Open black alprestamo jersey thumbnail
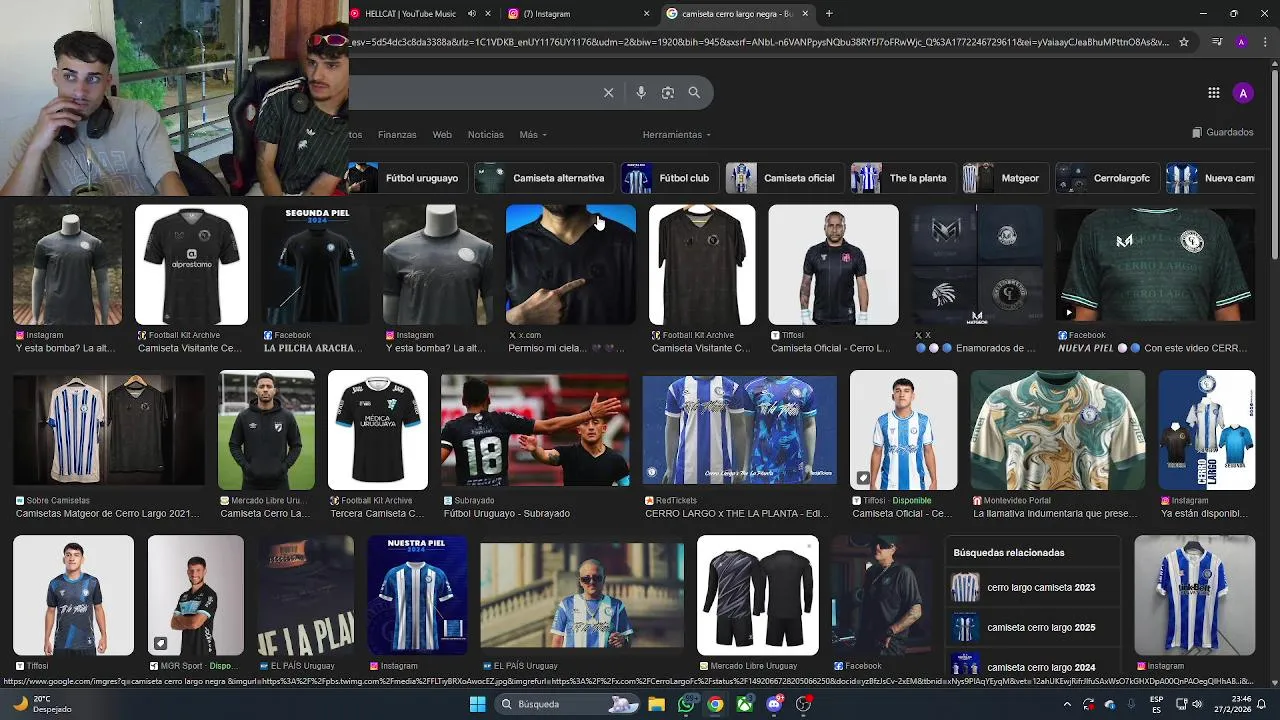The width and height of the screenshot is (1280, 720). 191,265
